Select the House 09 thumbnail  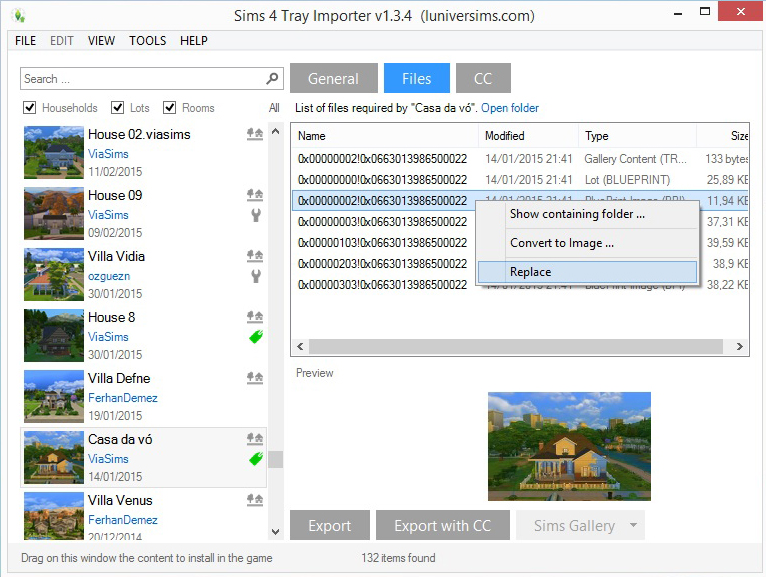pyautogui.click(x=54, y=213)
